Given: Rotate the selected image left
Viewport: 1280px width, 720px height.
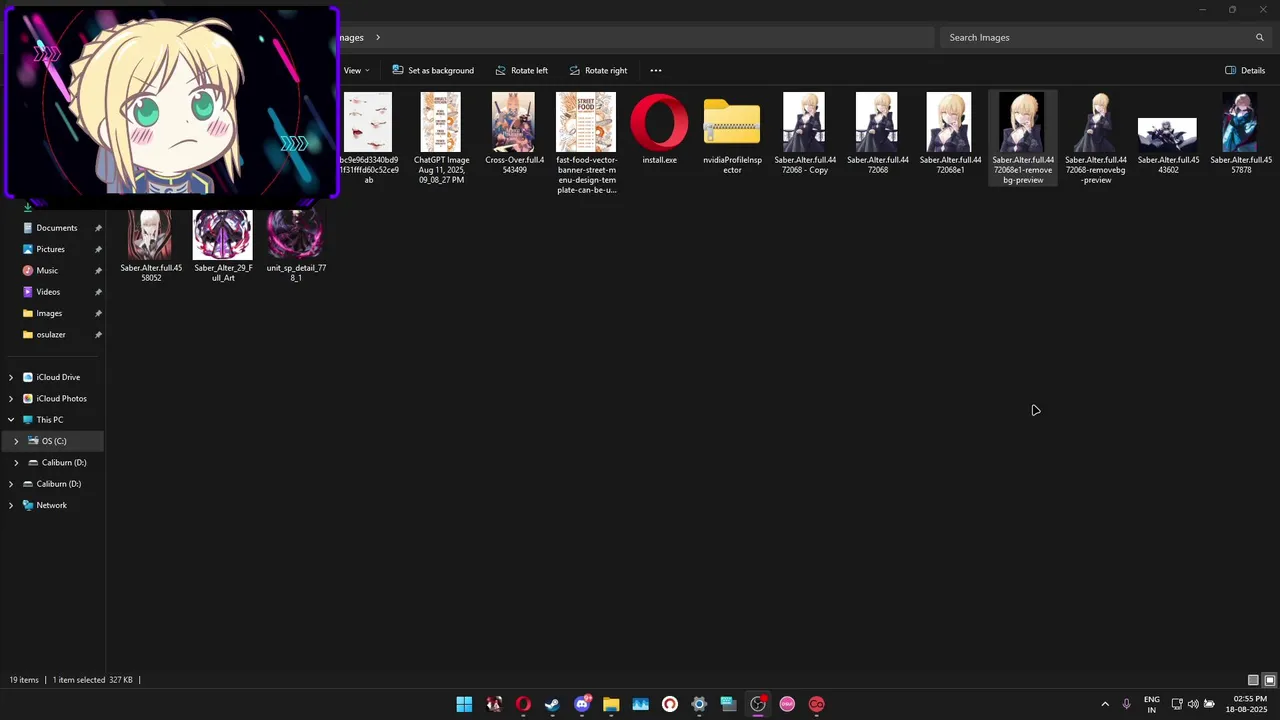Looking at the screenshot, I should tap(521, 70).
